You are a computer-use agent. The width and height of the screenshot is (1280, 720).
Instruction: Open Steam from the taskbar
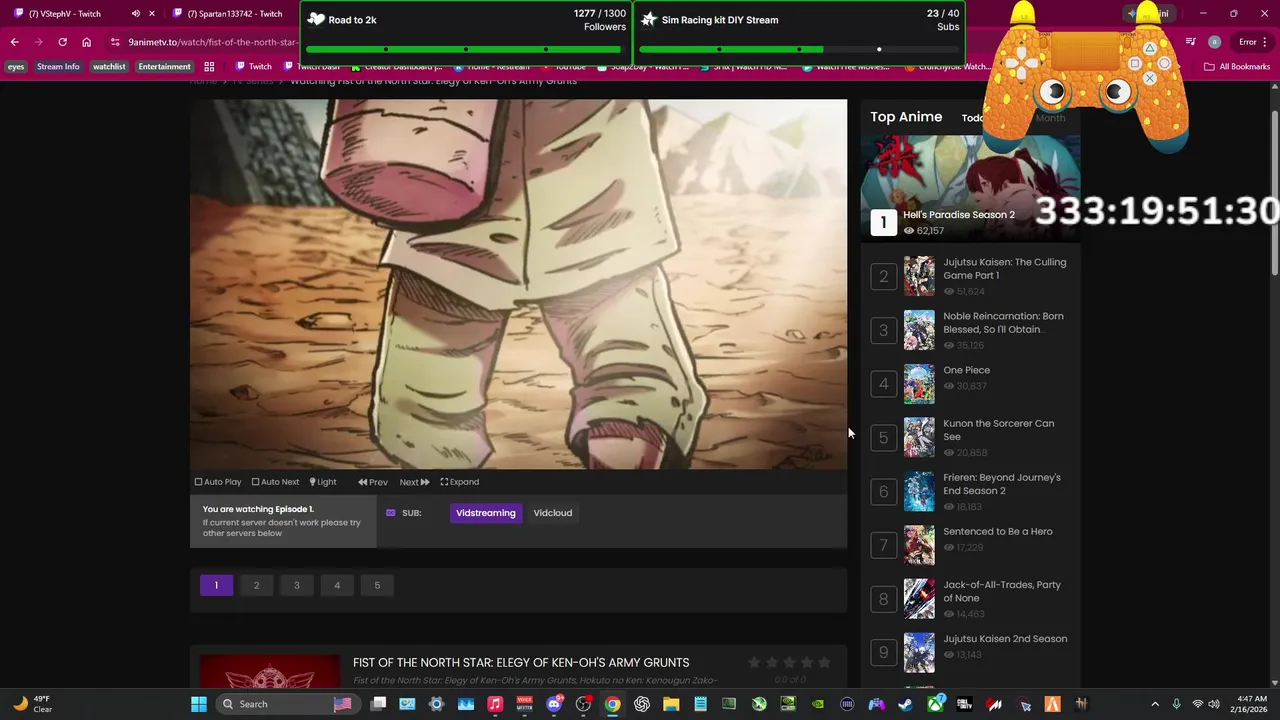(x=906, y=704)
